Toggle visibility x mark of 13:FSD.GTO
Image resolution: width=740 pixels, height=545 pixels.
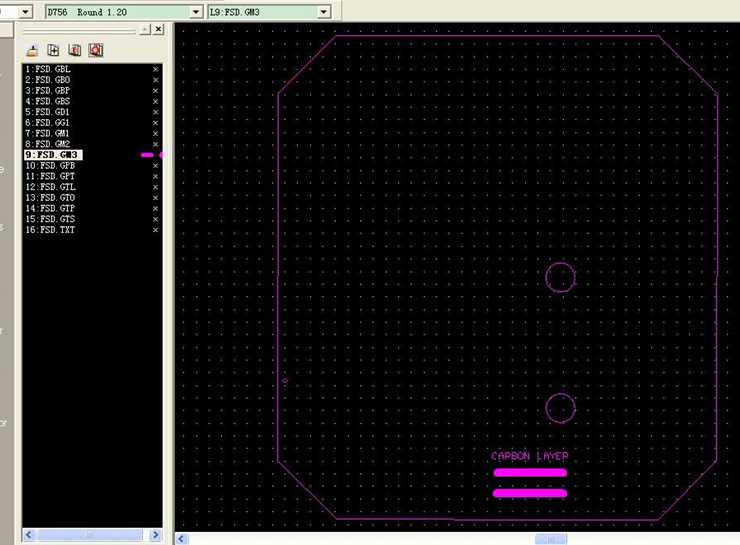pyautogui.click(x=155, y=198)
